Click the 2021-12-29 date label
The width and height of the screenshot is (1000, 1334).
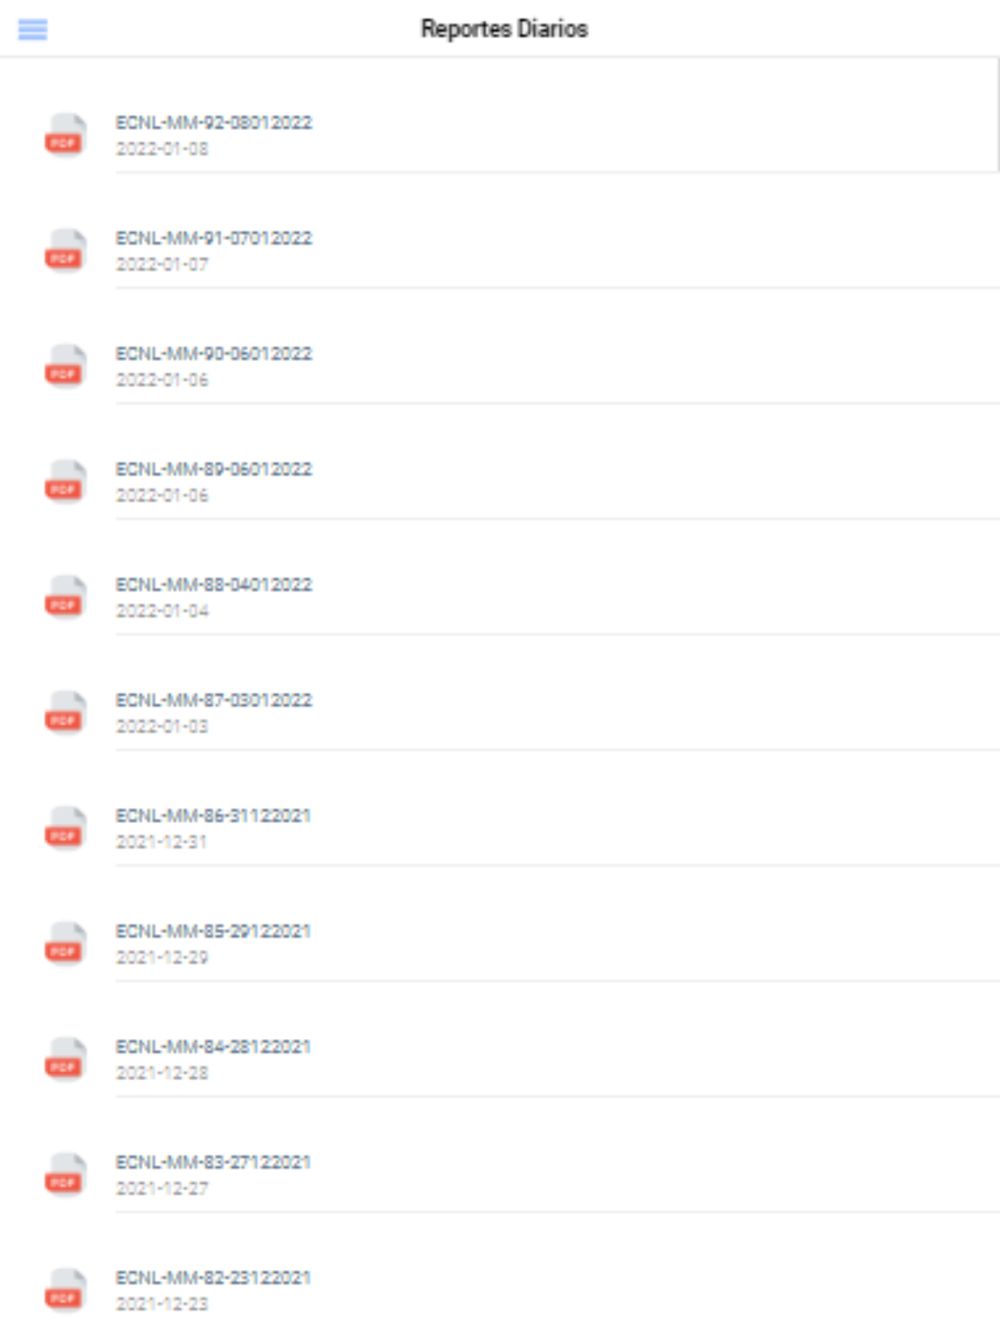click(x=162, y=957)
